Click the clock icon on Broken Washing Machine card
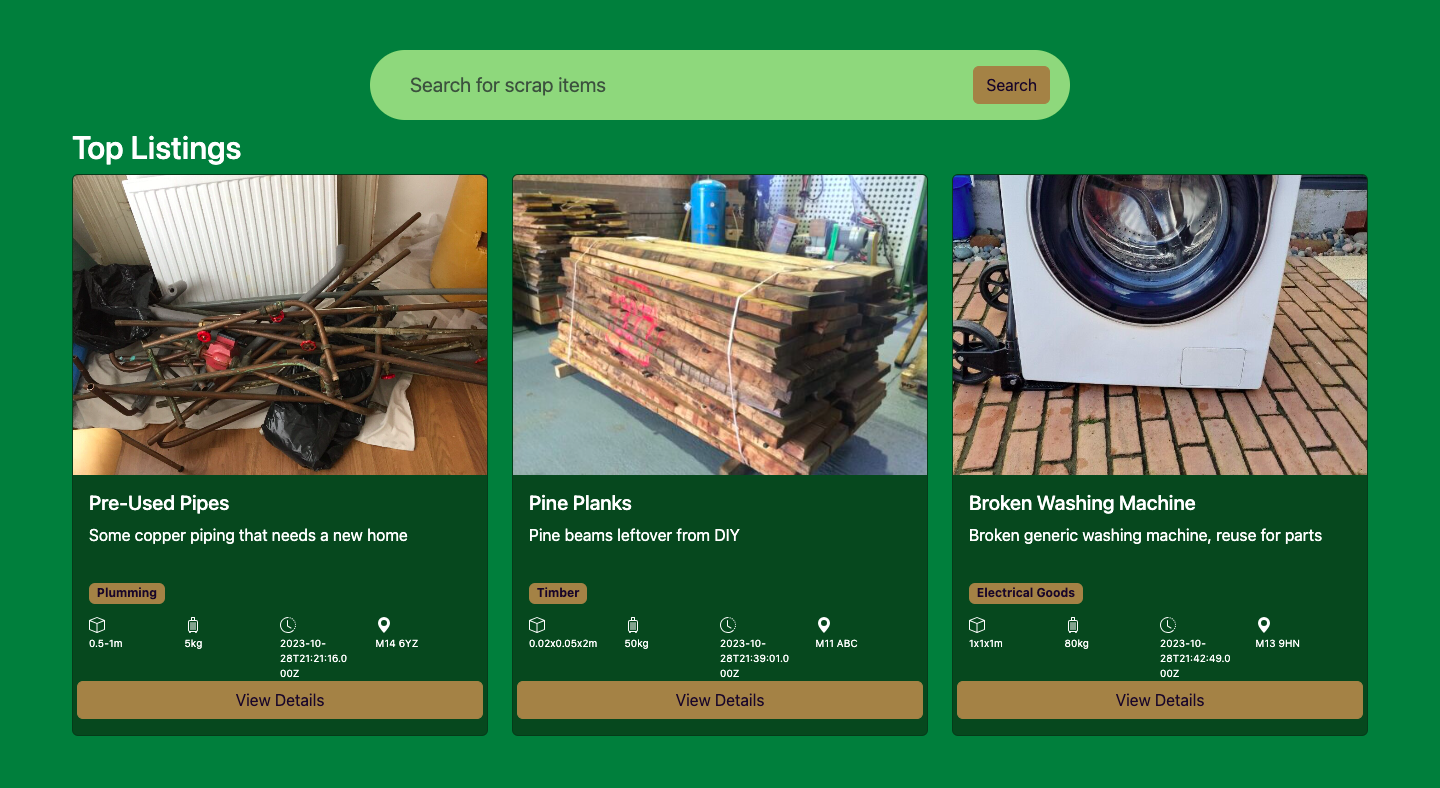The height and width of the screenshot is (788, 1440). pos(1168,625)
